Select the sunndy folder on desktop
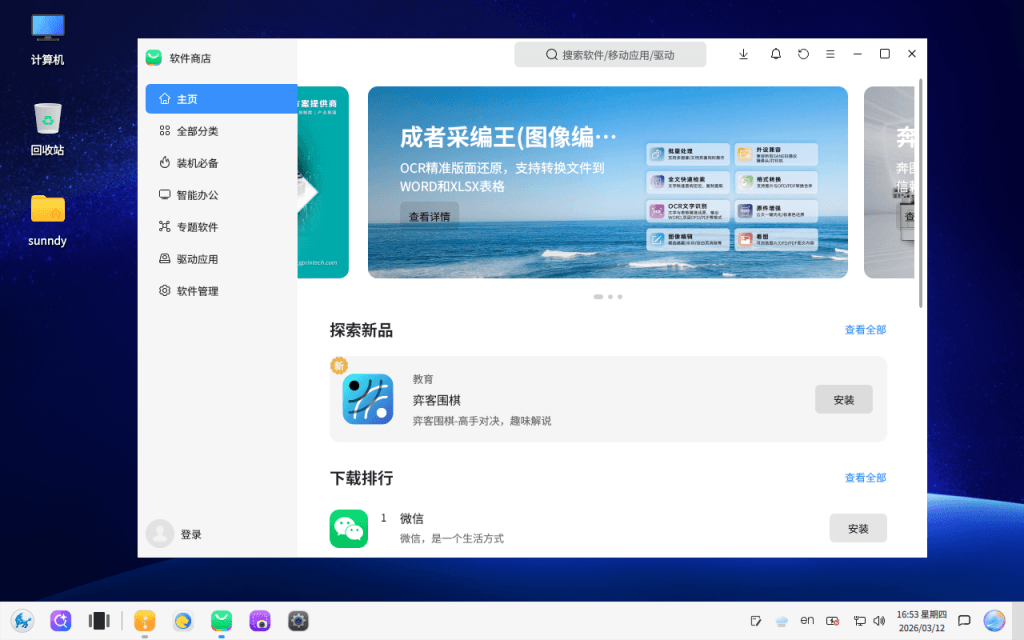 [x=47, y=220]
